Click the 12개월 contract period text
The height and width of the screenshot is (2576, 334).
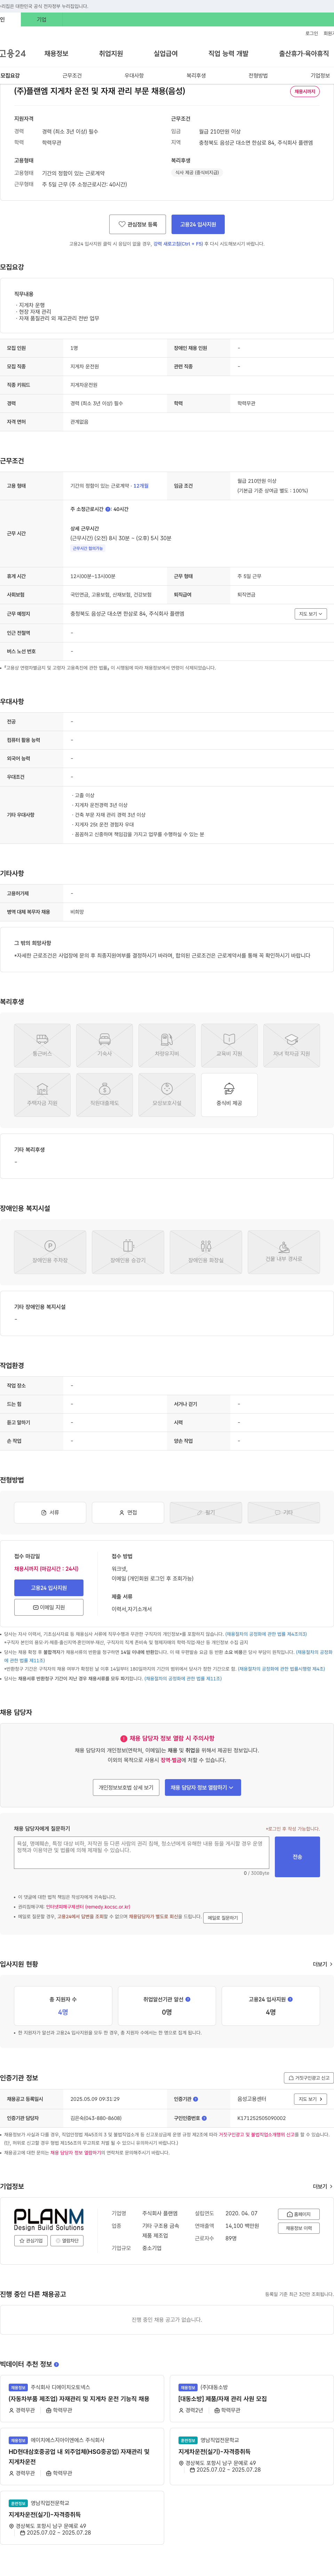[141, 486]
